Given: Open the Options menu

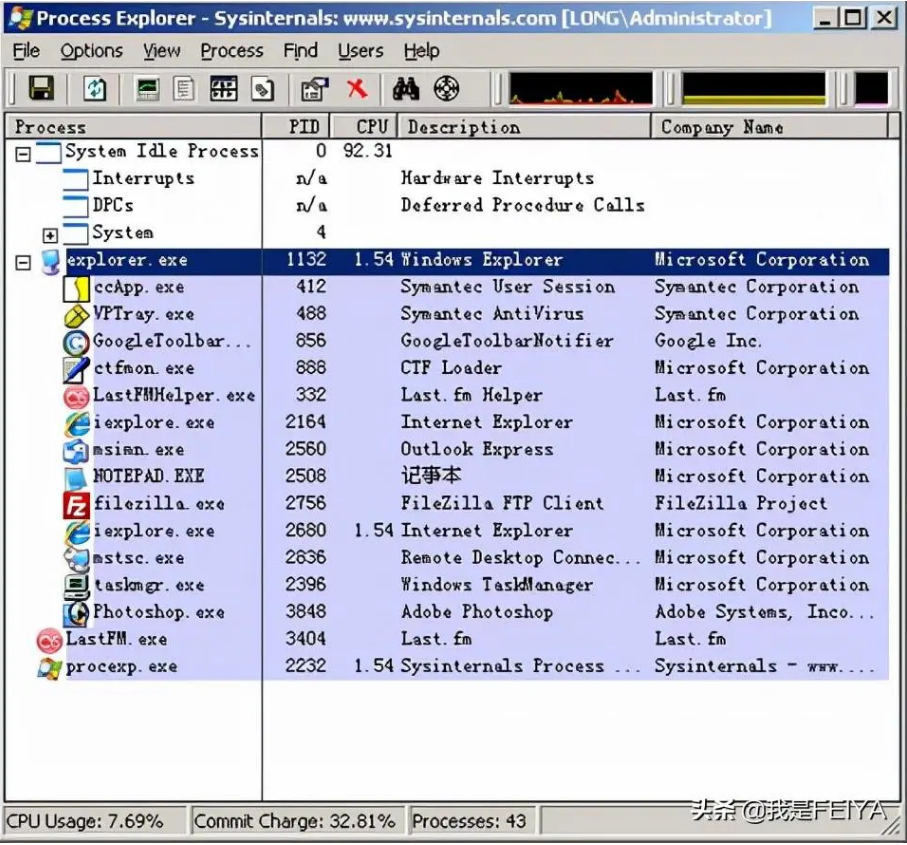Looking at the screenshot, I should pos(91,51).
